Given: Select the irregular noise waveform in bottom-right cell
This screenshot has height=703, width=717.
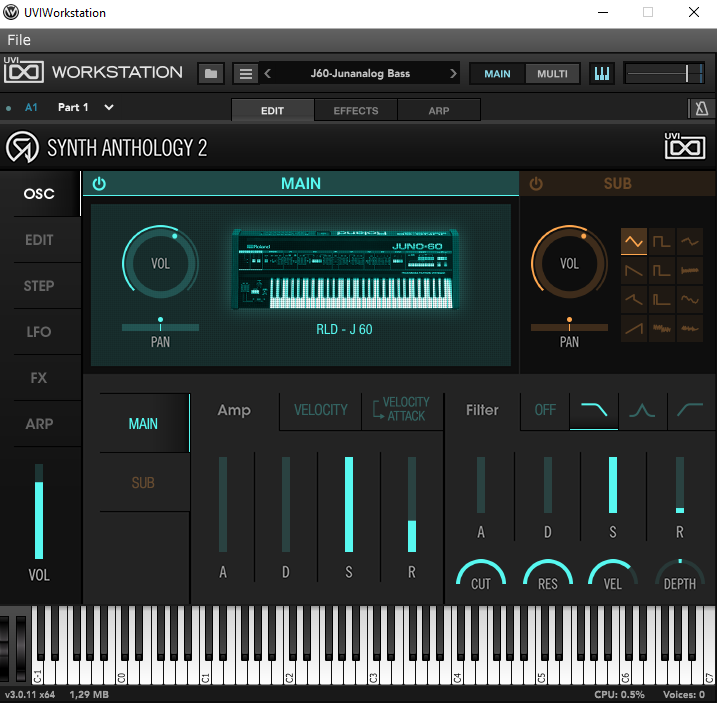Looking at the screenshot, I should [690, 328].
